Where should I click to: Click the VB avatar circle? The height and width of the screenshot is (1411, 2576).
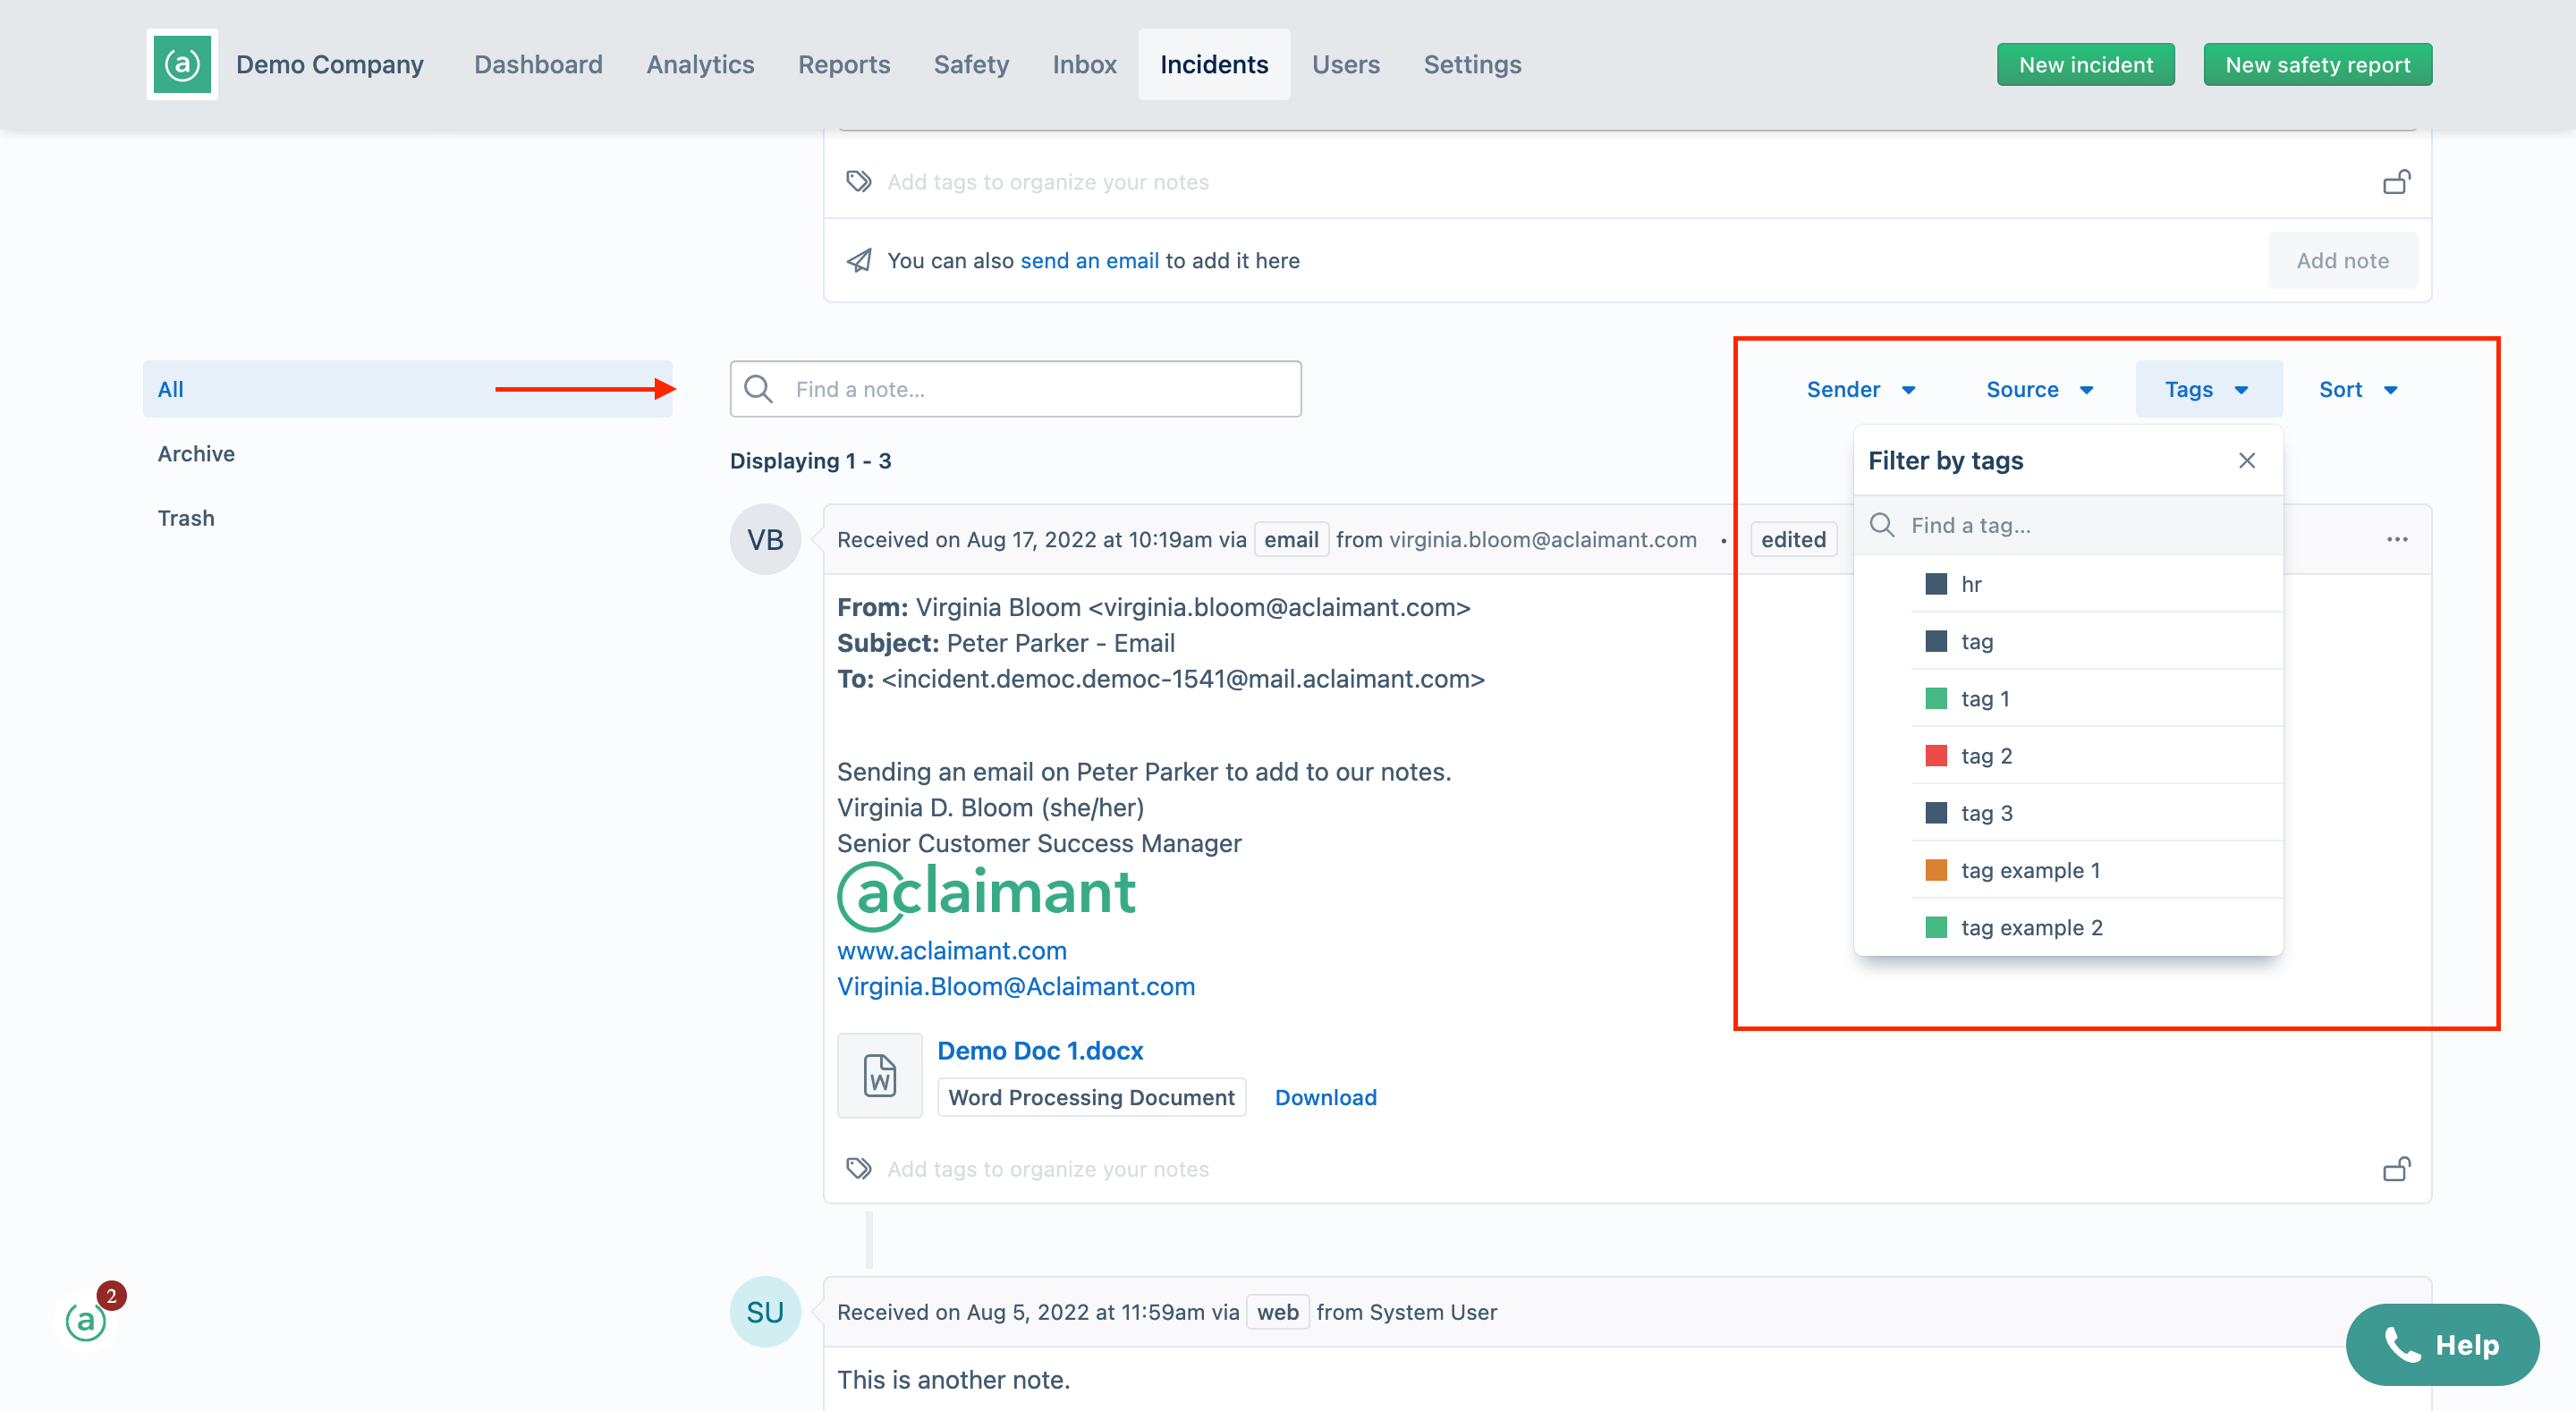click(x=765, y=539)
